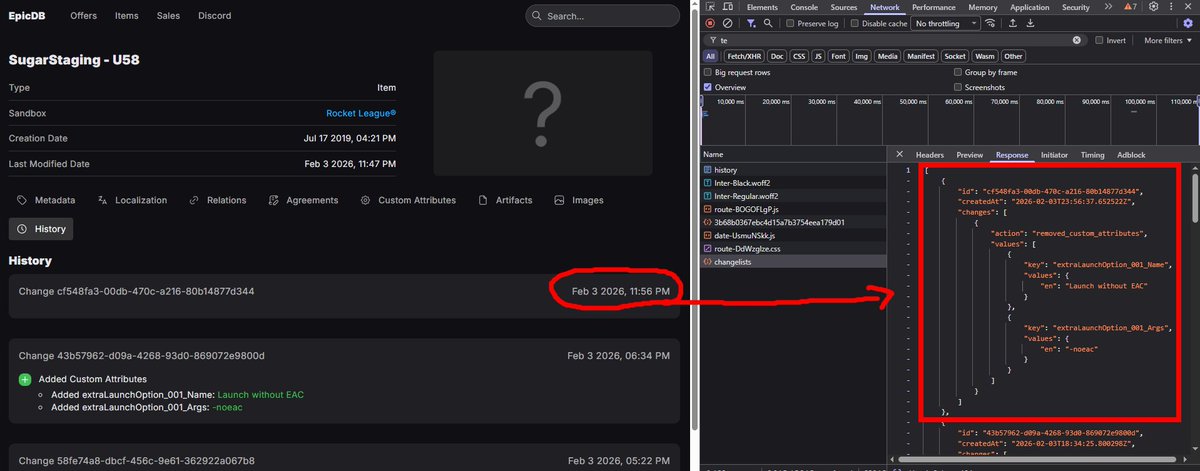
Task: Select the history request row
Action: pos(794,170)
